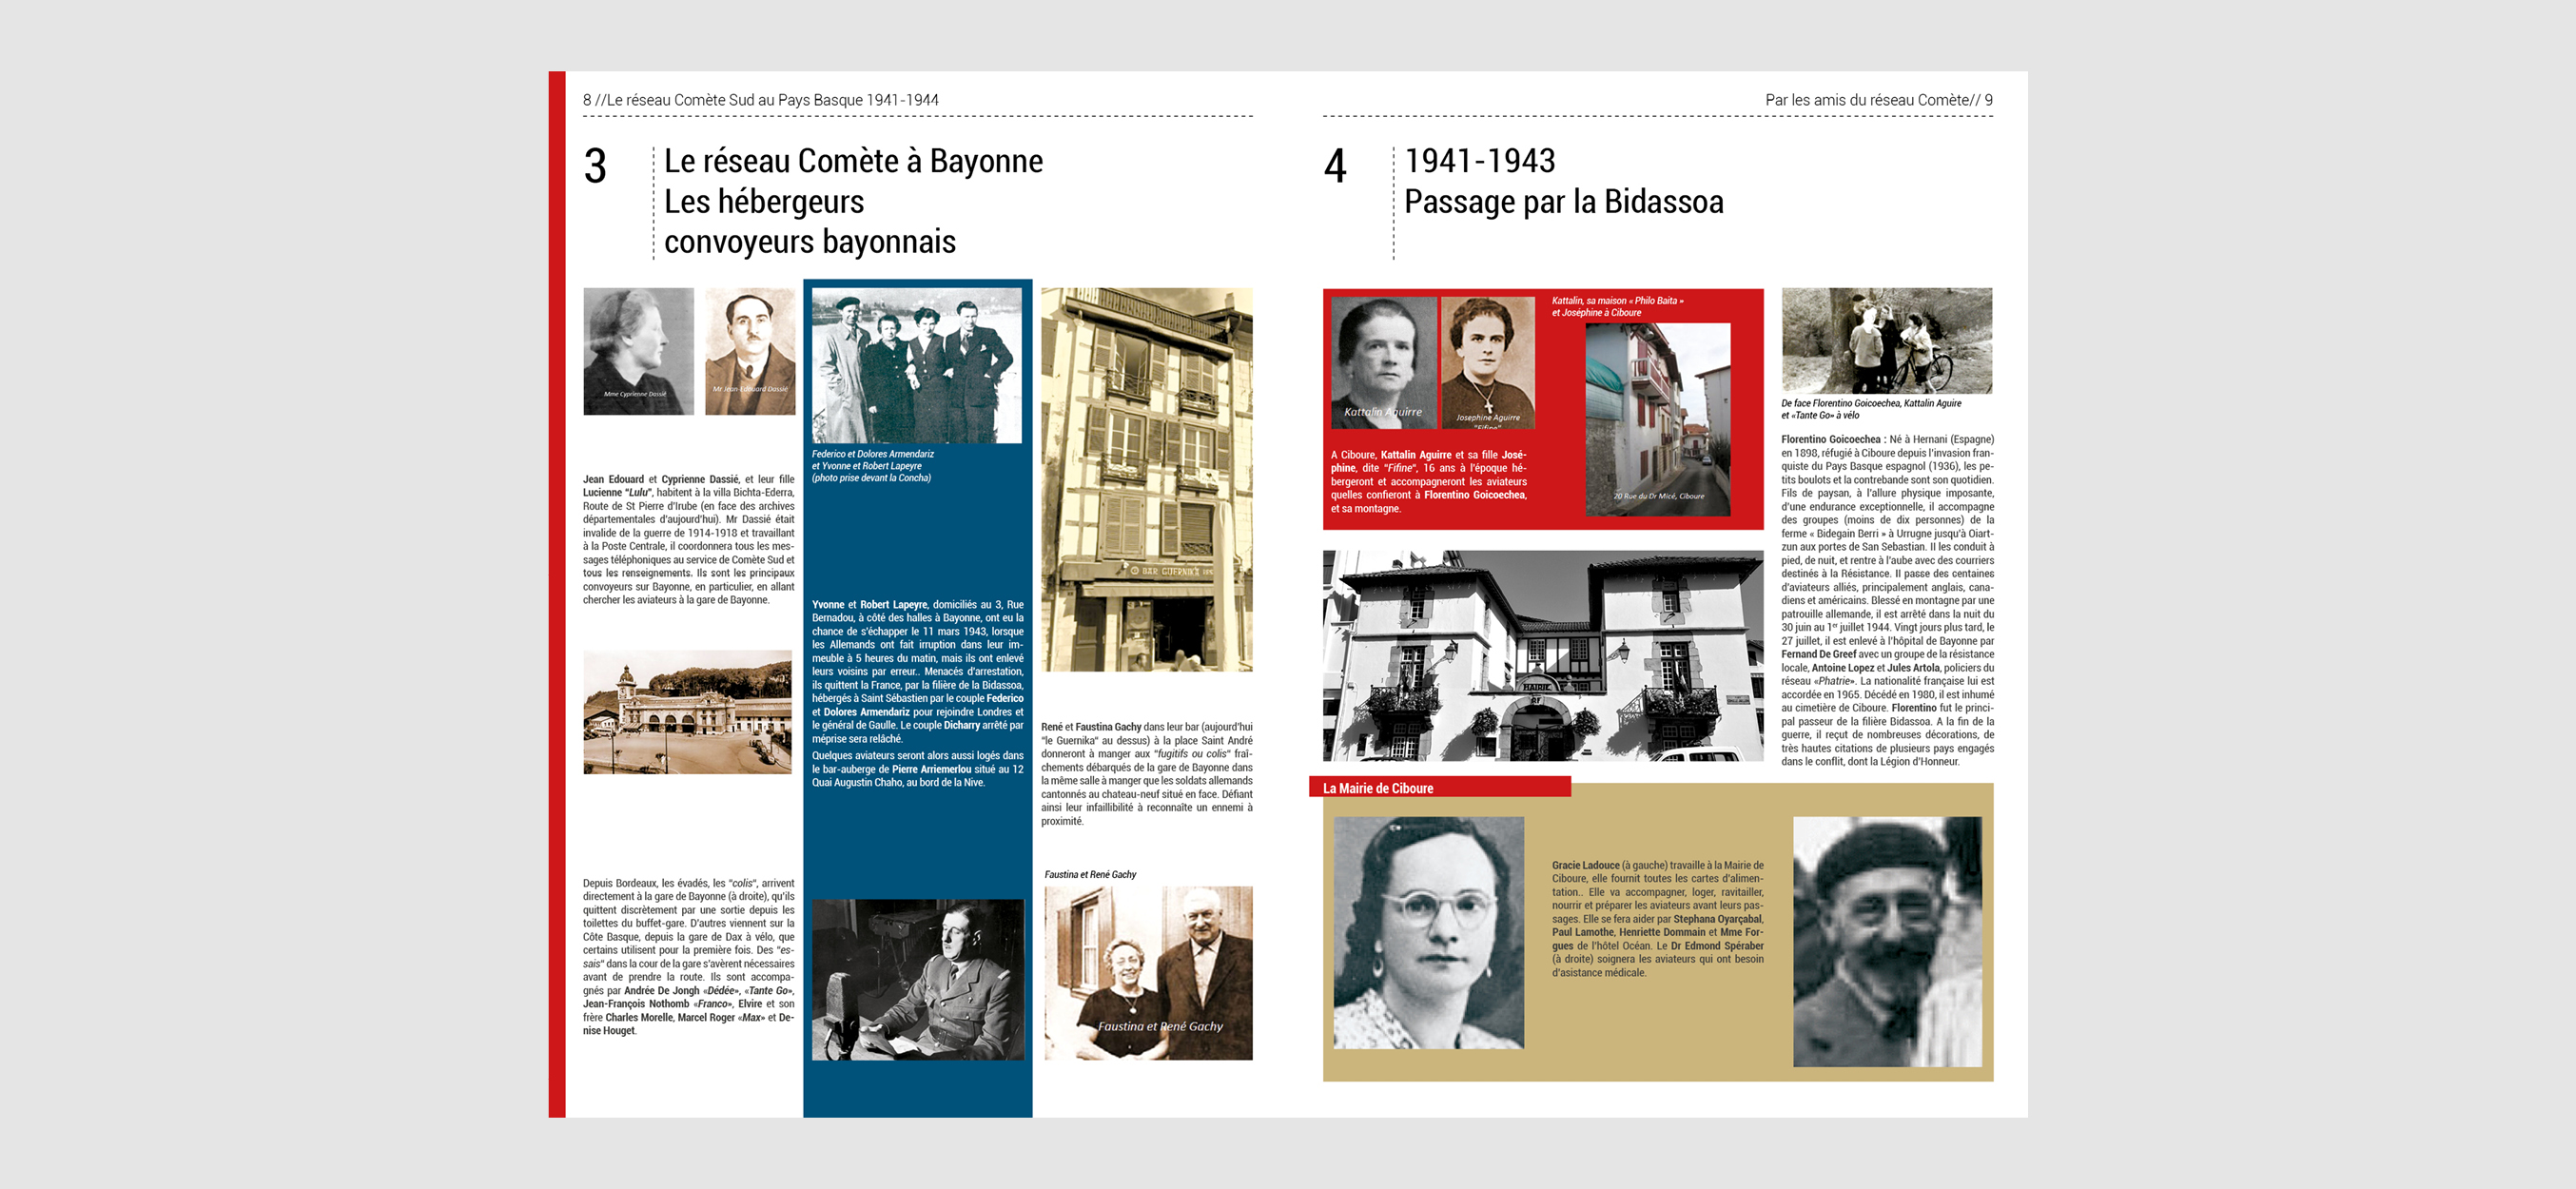Click the Faustina et René Gachy photo

tap(1148, 972)
